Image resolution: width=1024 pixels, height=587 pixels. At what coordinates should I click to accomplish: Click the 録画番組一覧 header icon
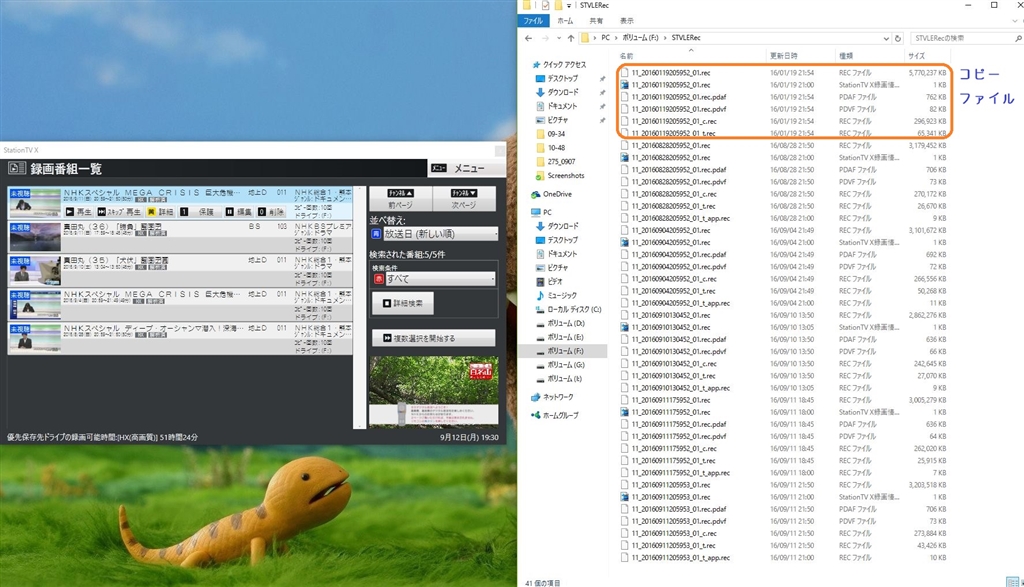click(x=16, y=168)
